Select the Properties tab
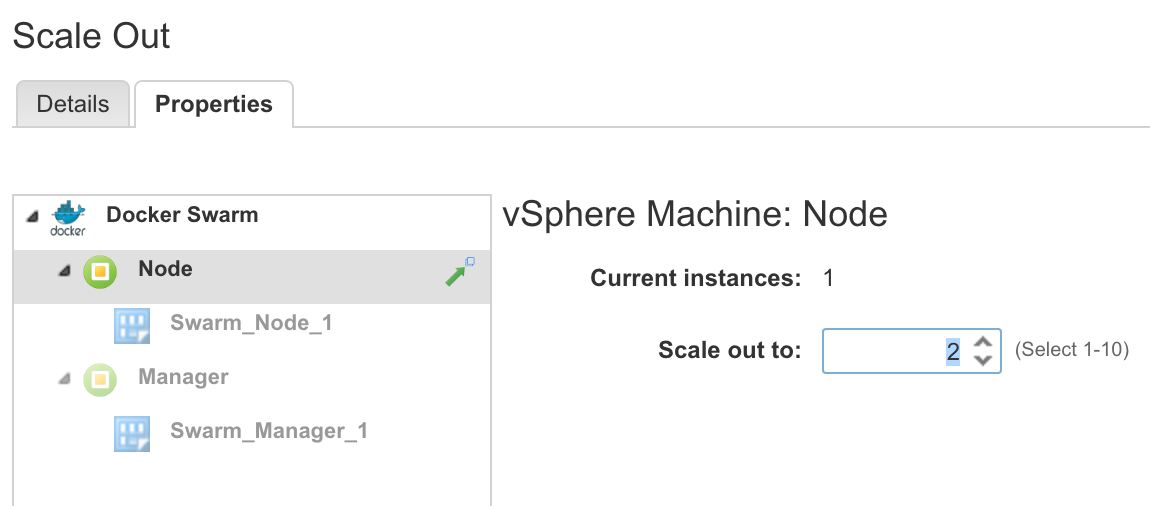This screenshot has height=506, width=1150. pyautogui.click(x=214, y=104)
